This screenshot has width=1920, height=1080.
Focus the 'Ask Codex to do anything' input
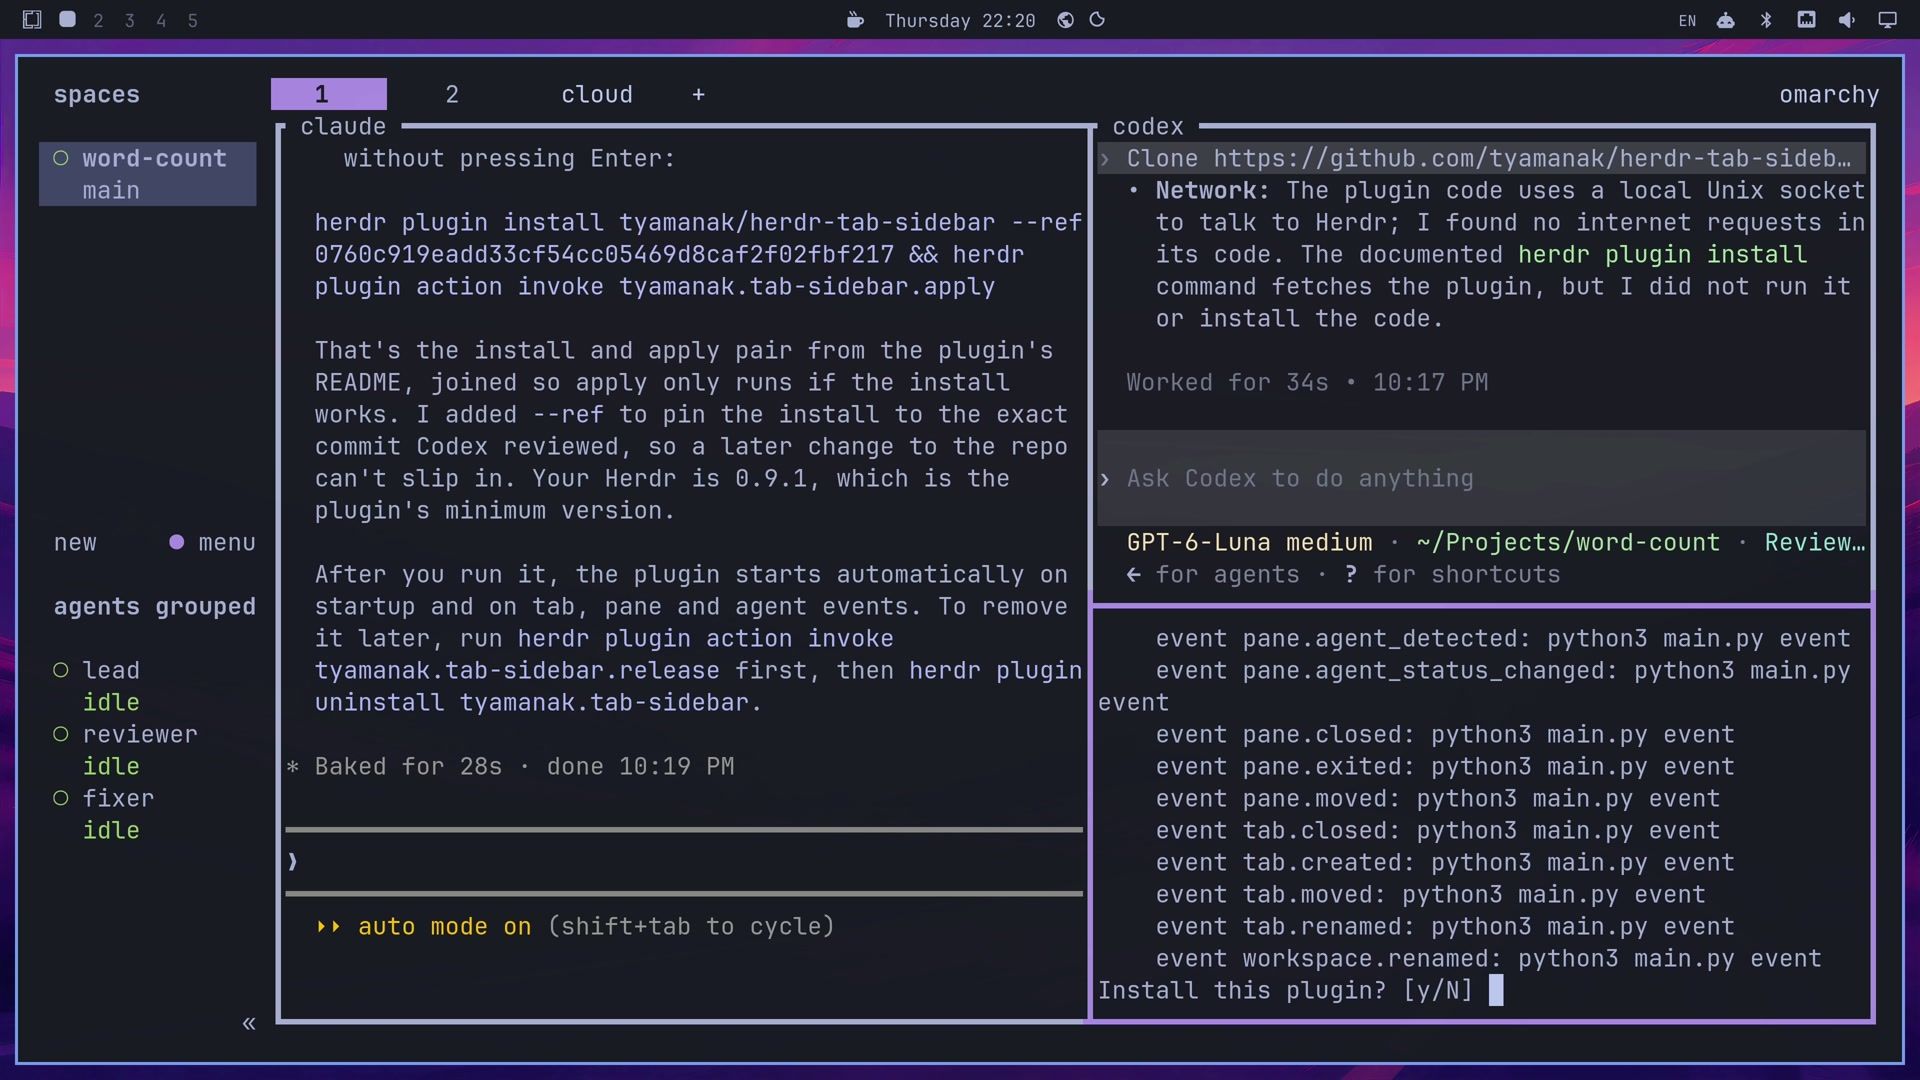[1481, 478]
